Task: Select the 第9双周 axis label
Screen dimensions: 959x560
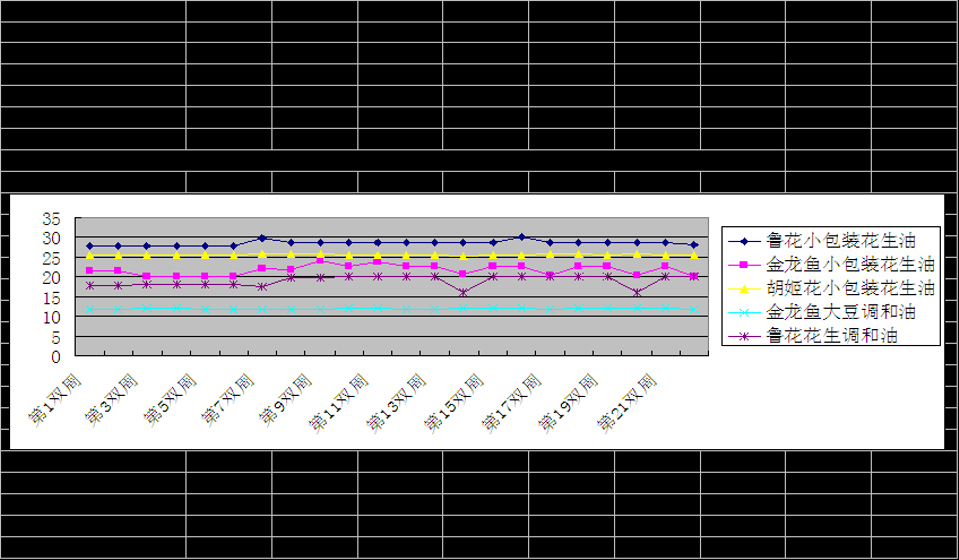Action: click(x=285, y=399)
